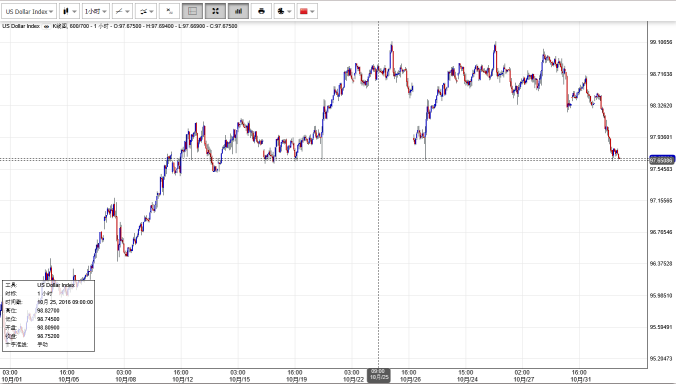
Task: Click the link icon beside US Dollar Index label
Action: pyautogui.click(x=46, y=26)
